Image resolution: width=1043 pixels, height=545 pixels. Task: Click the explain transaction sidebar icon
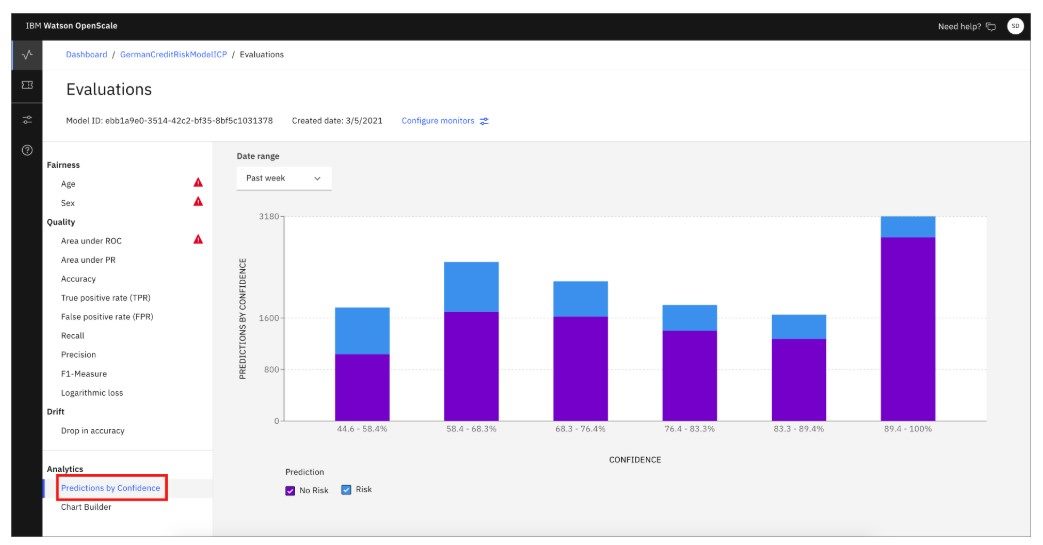pos(27,86)
